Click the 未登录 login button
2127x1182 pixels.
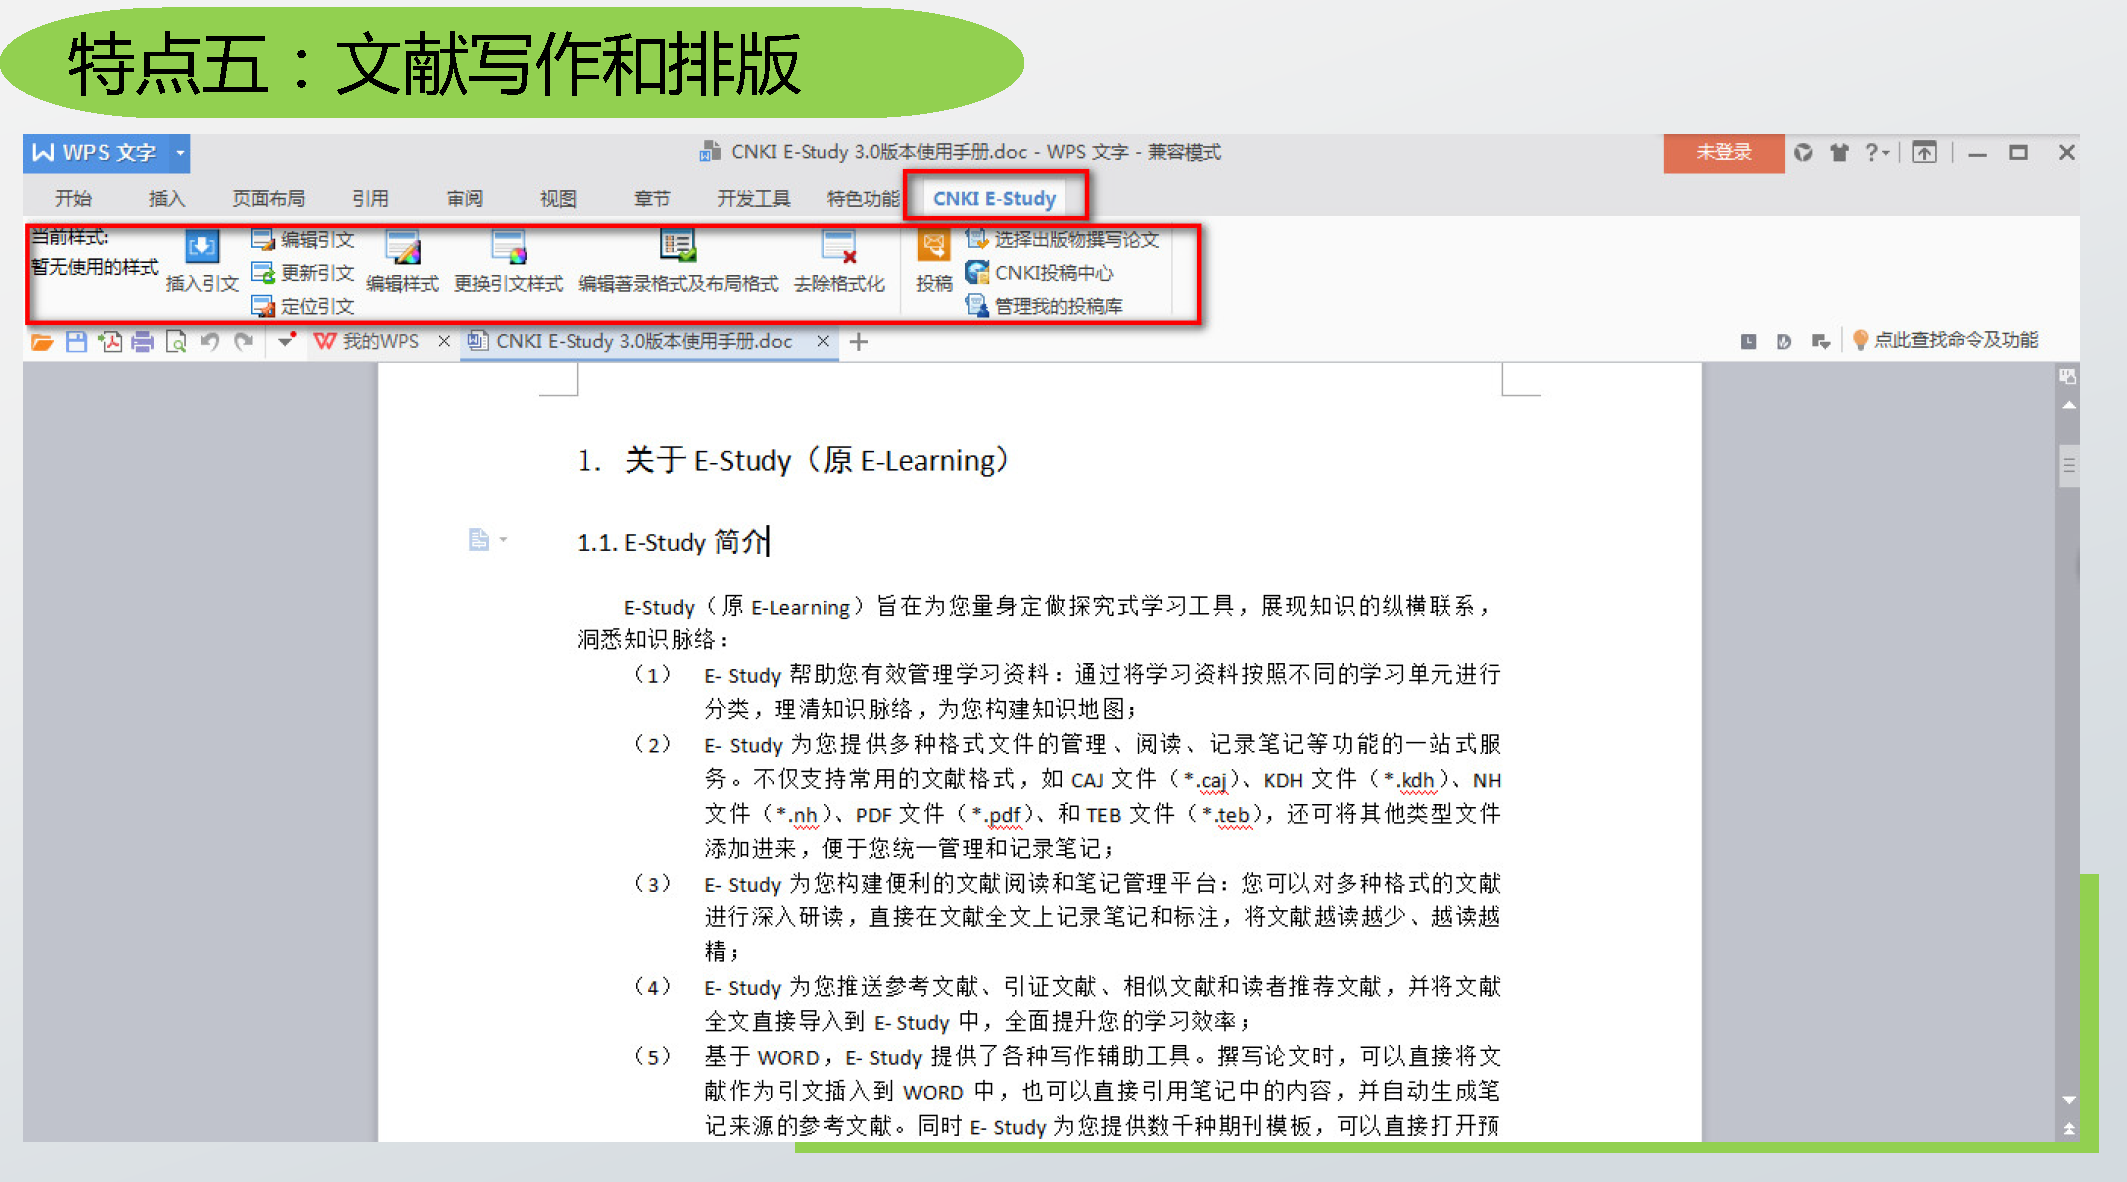pos(1723,153)
